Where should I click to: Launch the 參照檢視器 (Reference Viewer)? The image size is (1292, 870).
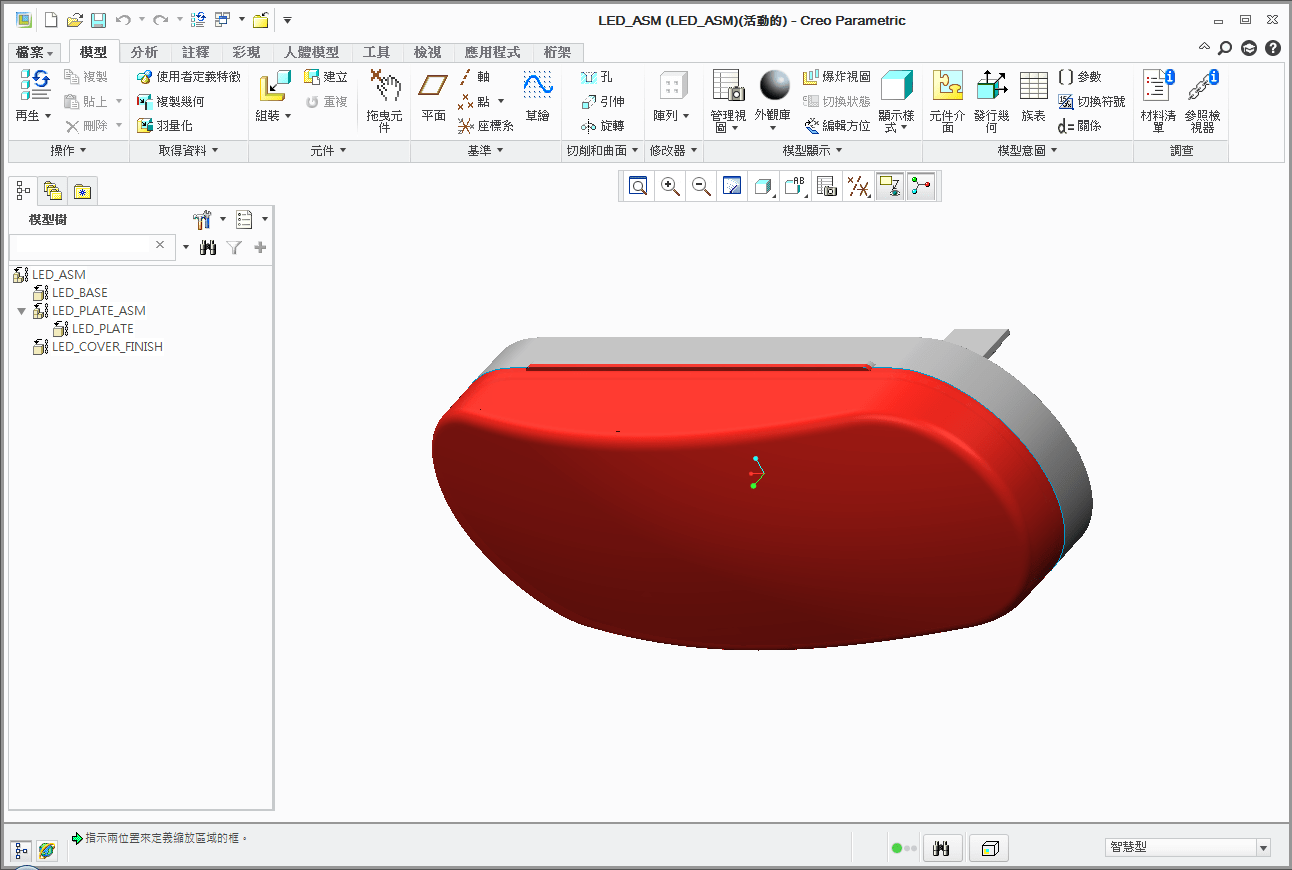coord(1202,99)
